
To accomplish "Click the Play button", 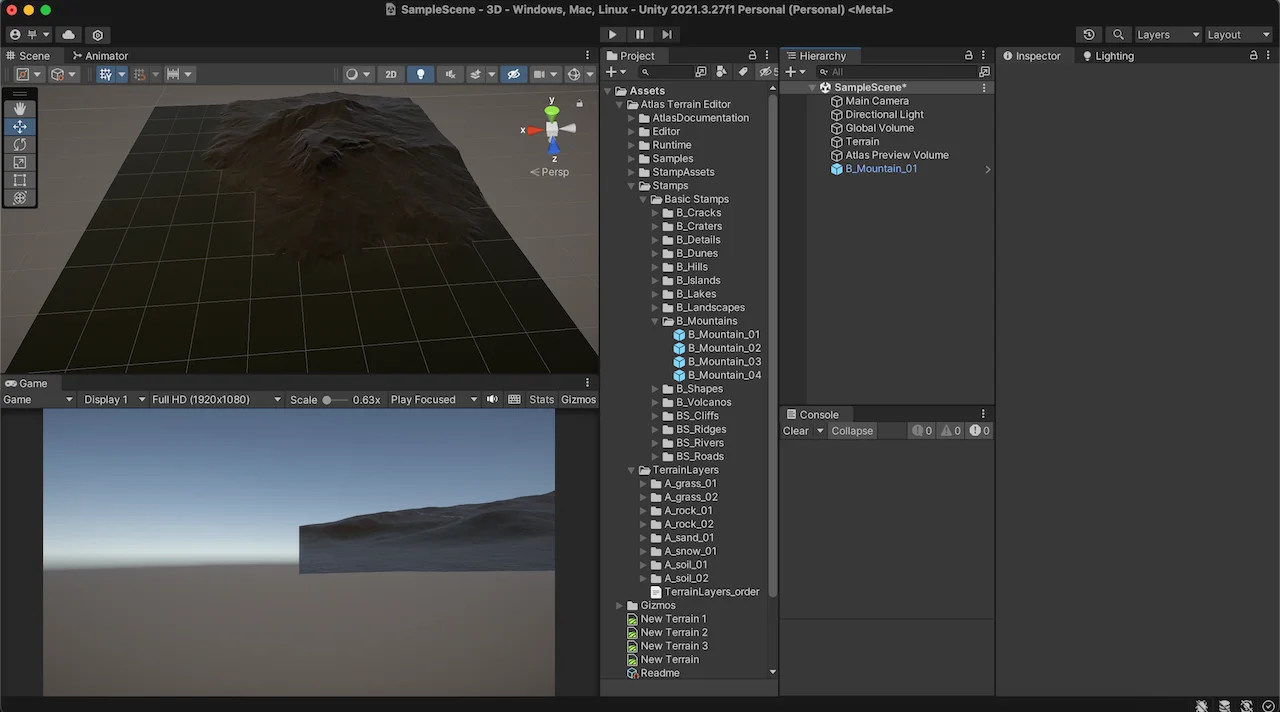I will click(613, 35).
